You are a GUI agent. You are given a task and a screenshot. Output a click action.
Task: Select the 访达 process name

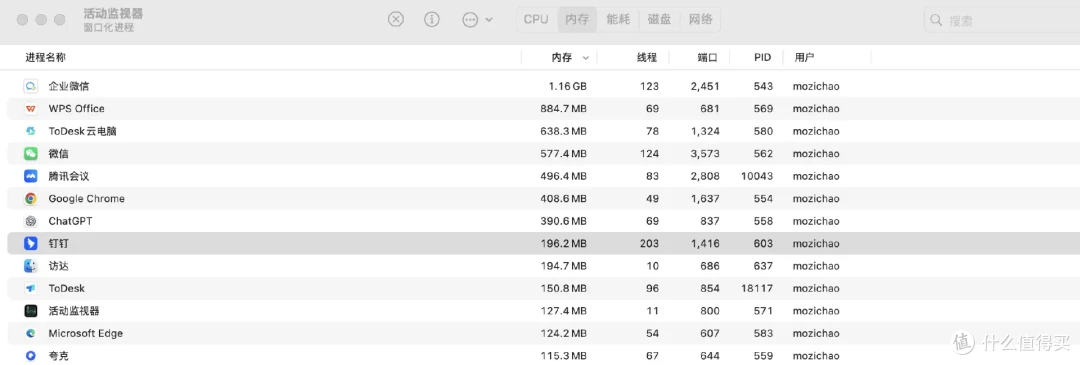tap(59, 266)
